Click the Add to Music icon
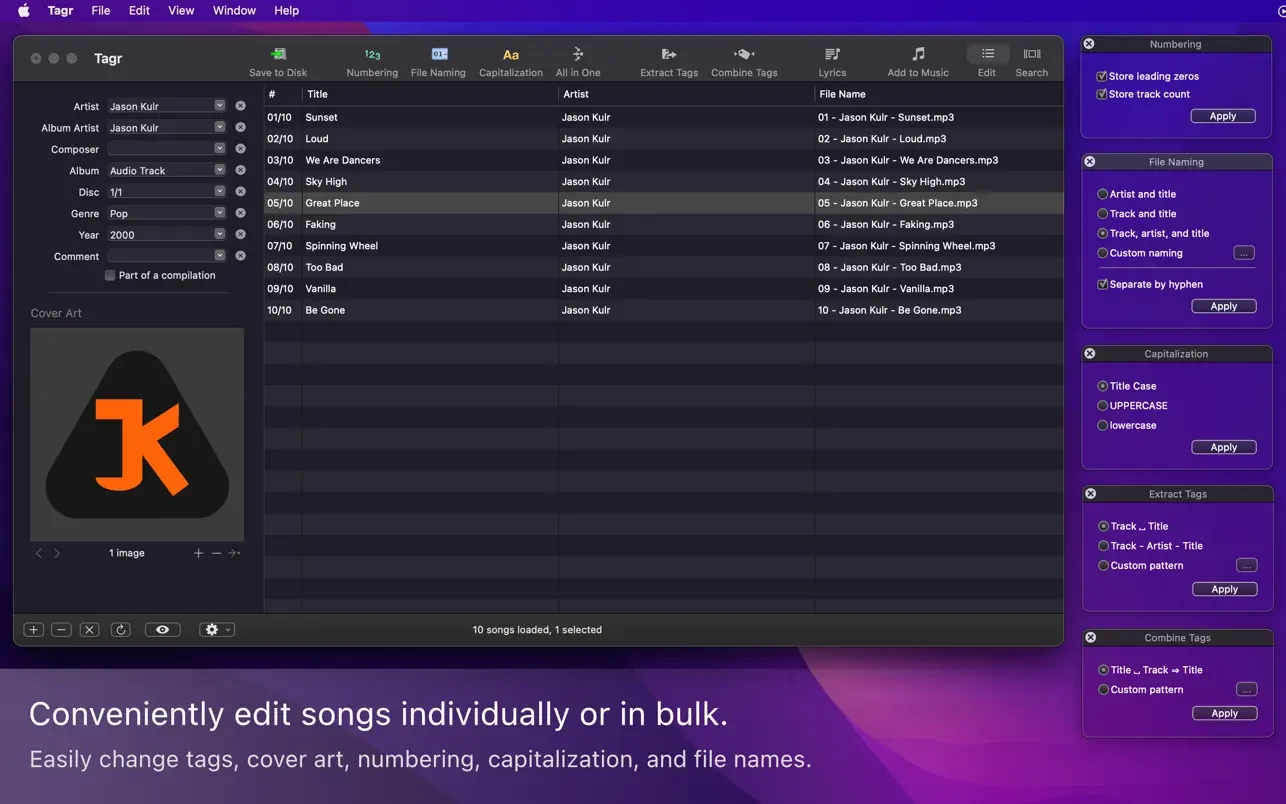This screenshot has width=1286, height=804. tap(917, 58)
